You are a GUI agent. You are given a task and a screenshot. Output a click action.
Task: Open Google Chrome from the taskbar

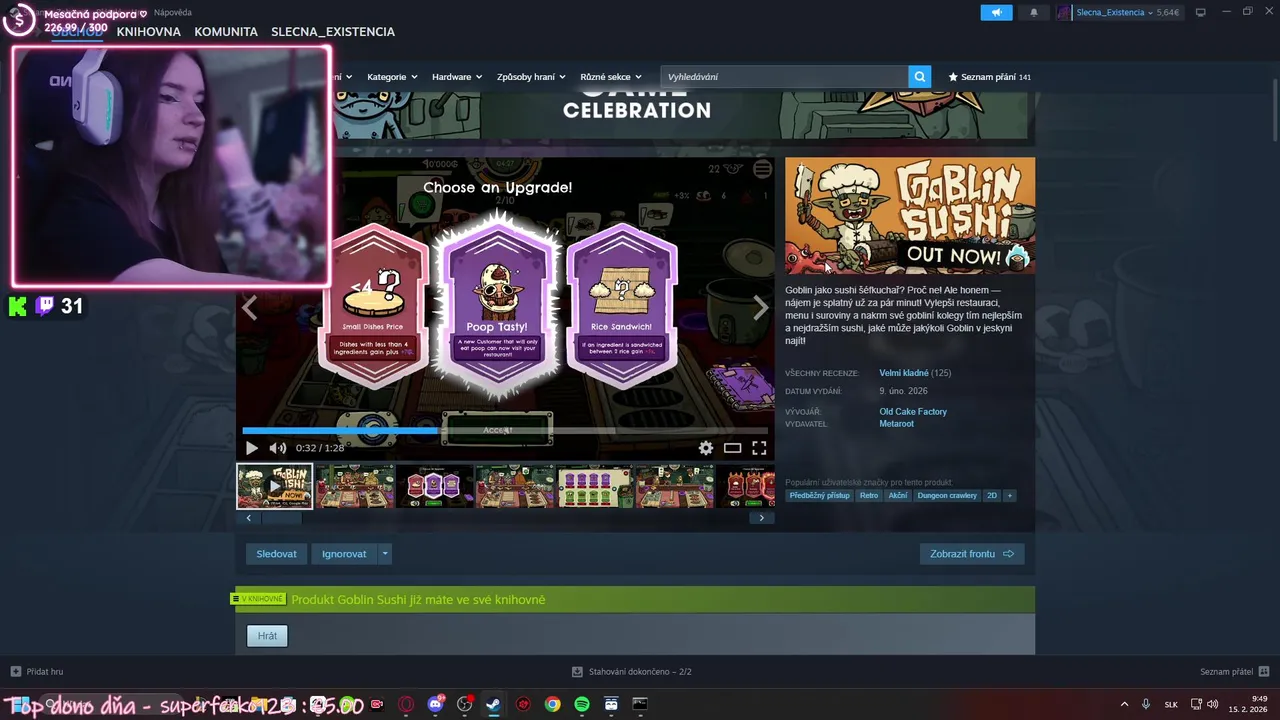click(552, 704)
